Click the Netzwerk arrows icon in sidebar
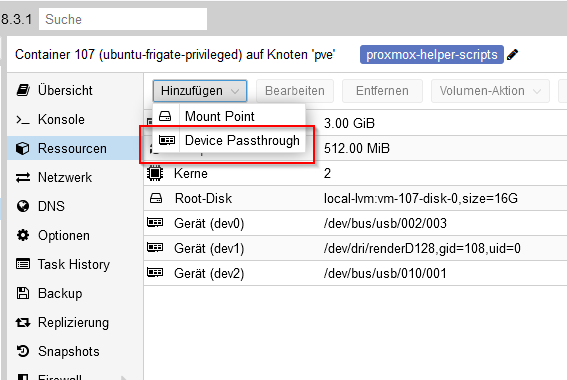Image resolution: width=567 pixels, height=380 pixels. (23, 178)
